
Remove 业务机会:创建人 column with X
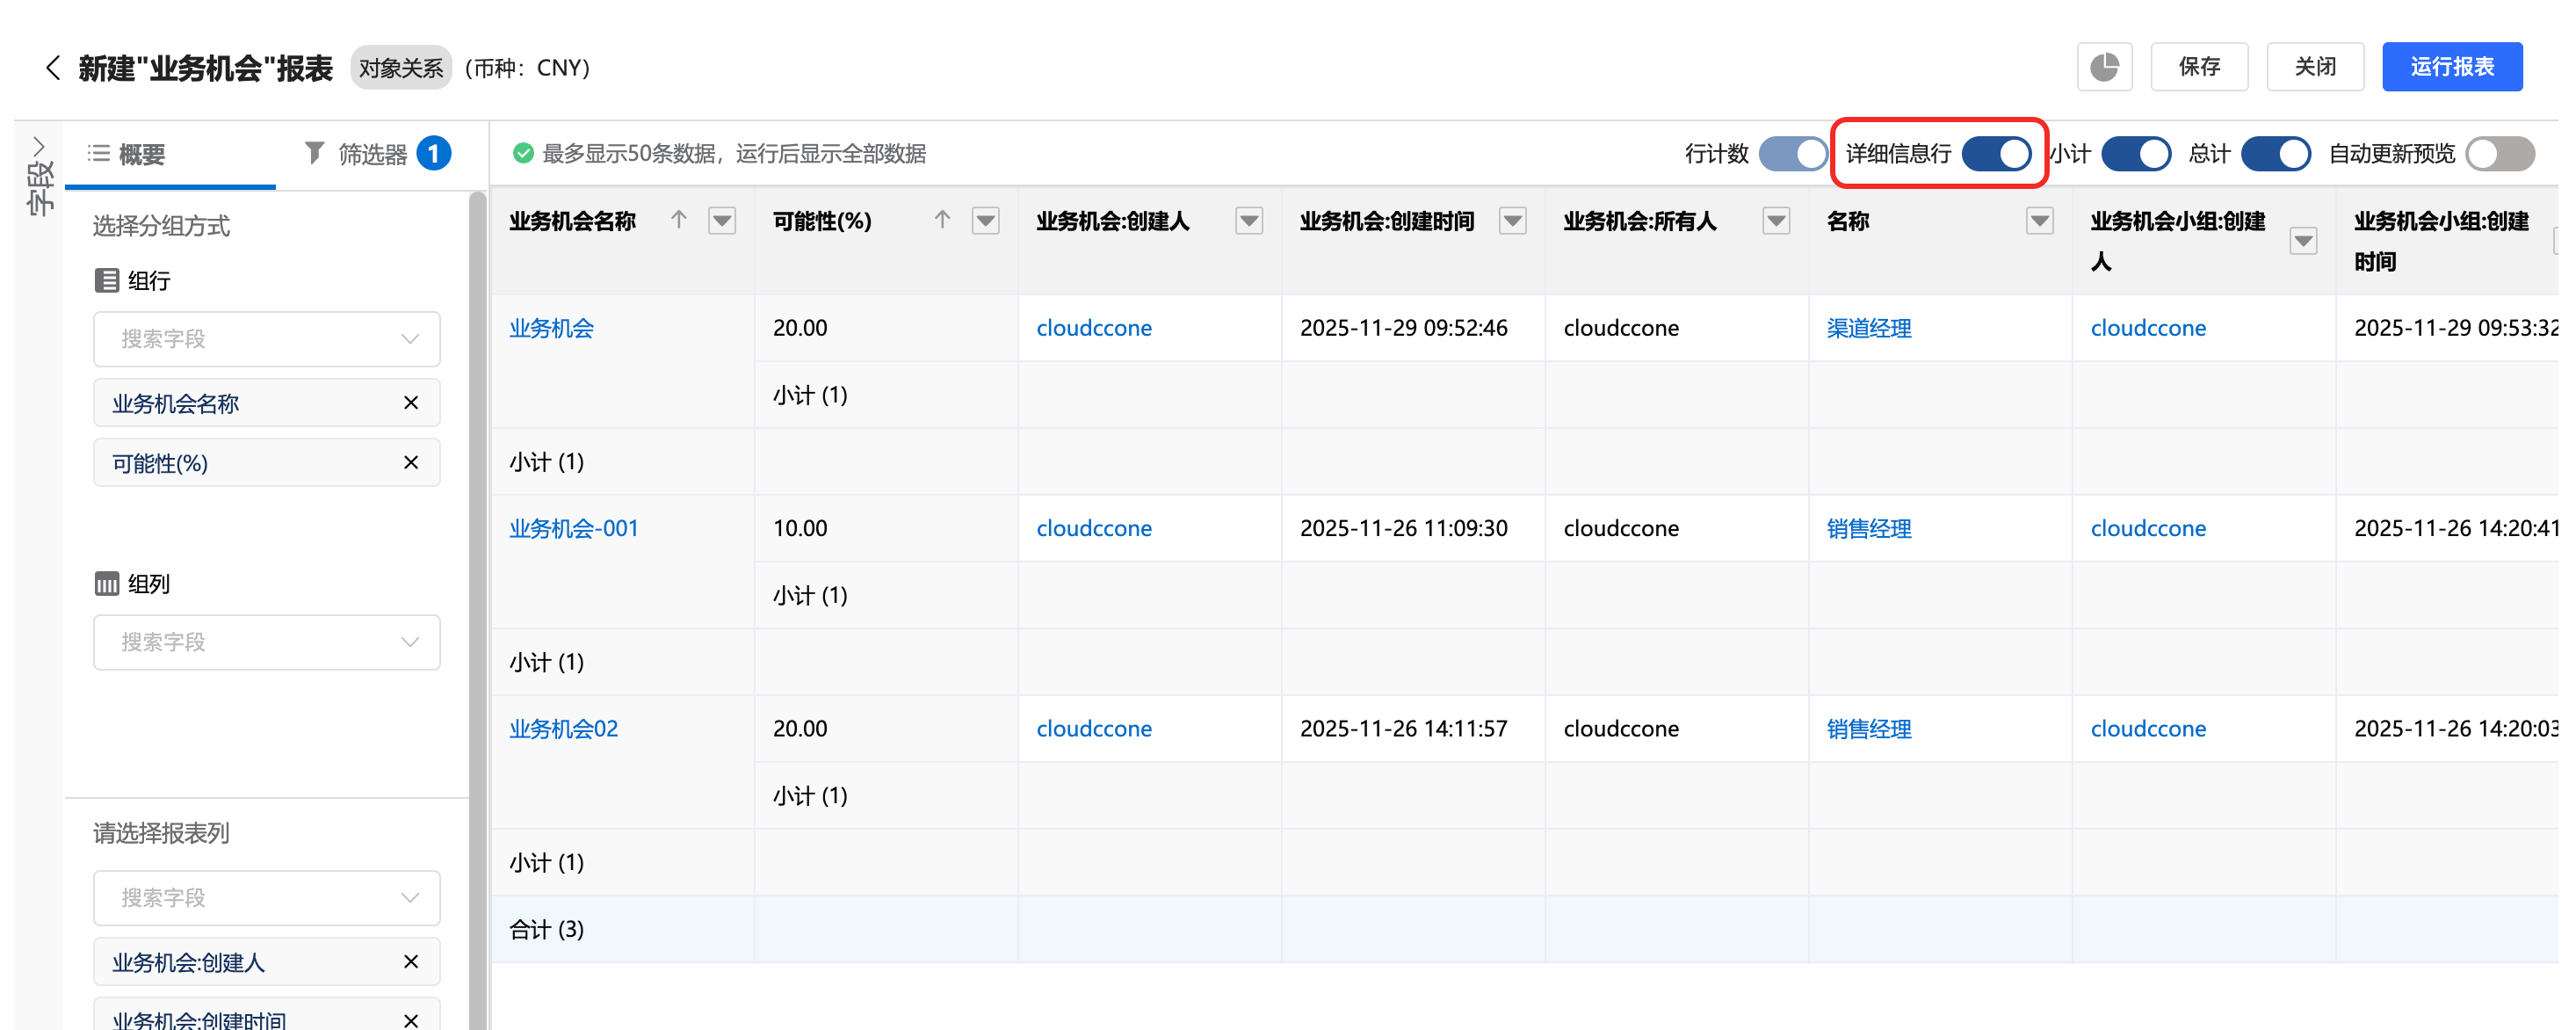410,962
